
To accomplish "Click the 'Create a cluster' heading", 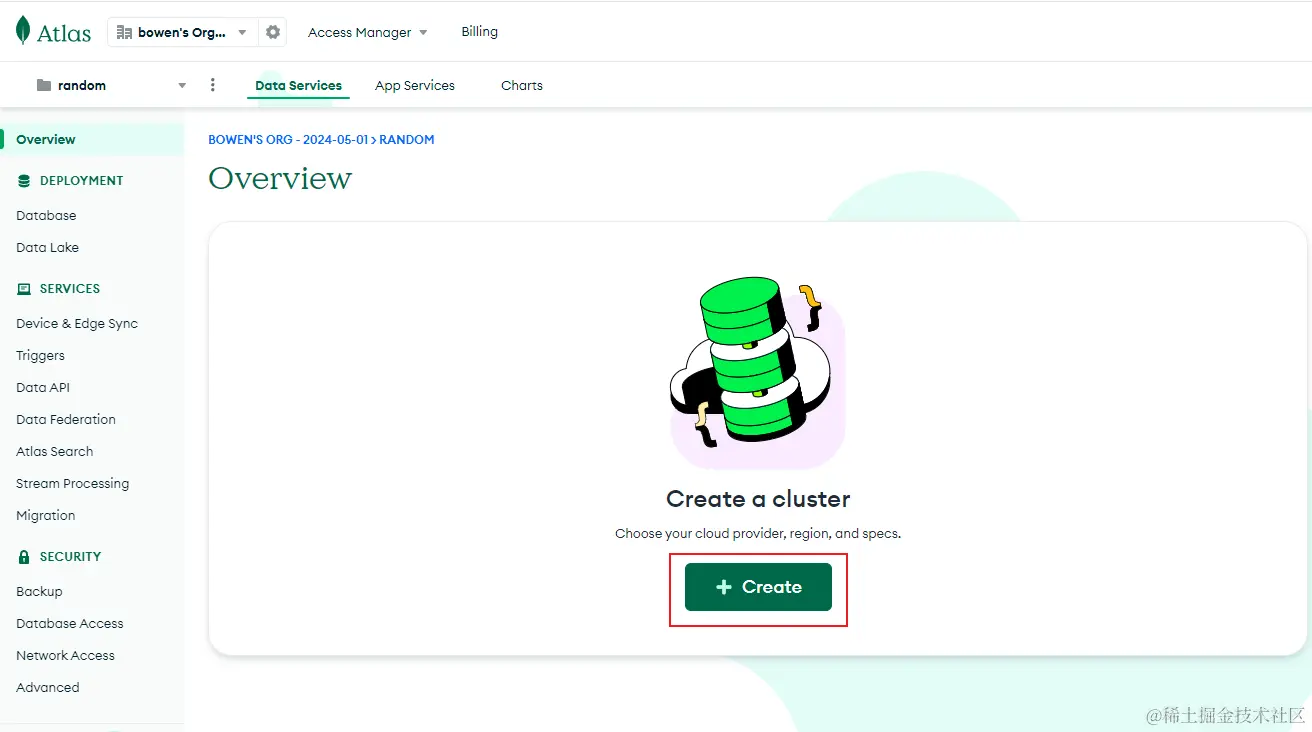I will coord(758,499).
